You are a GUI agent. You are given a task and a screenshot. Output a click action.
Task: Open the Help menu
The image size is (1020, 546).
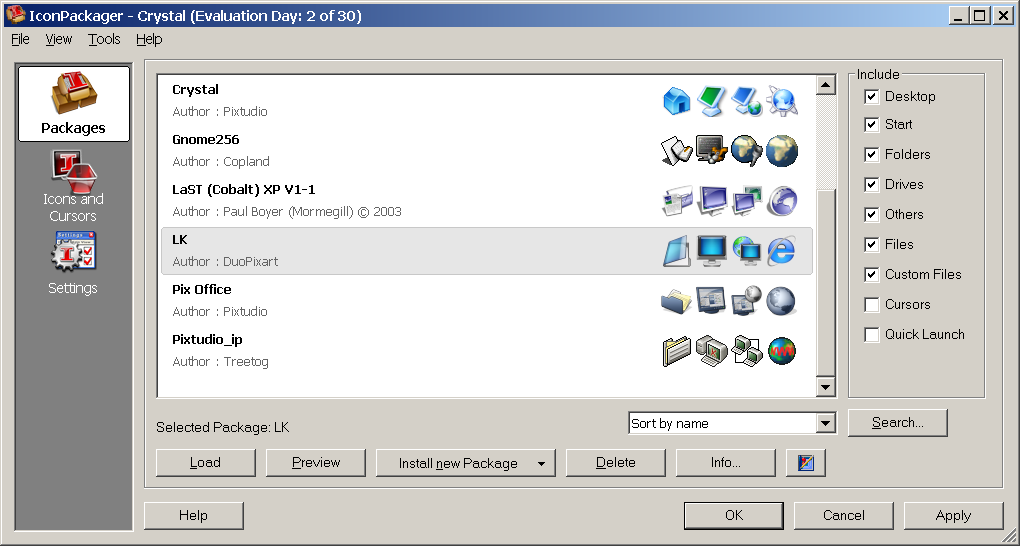(x=149, y=39)
